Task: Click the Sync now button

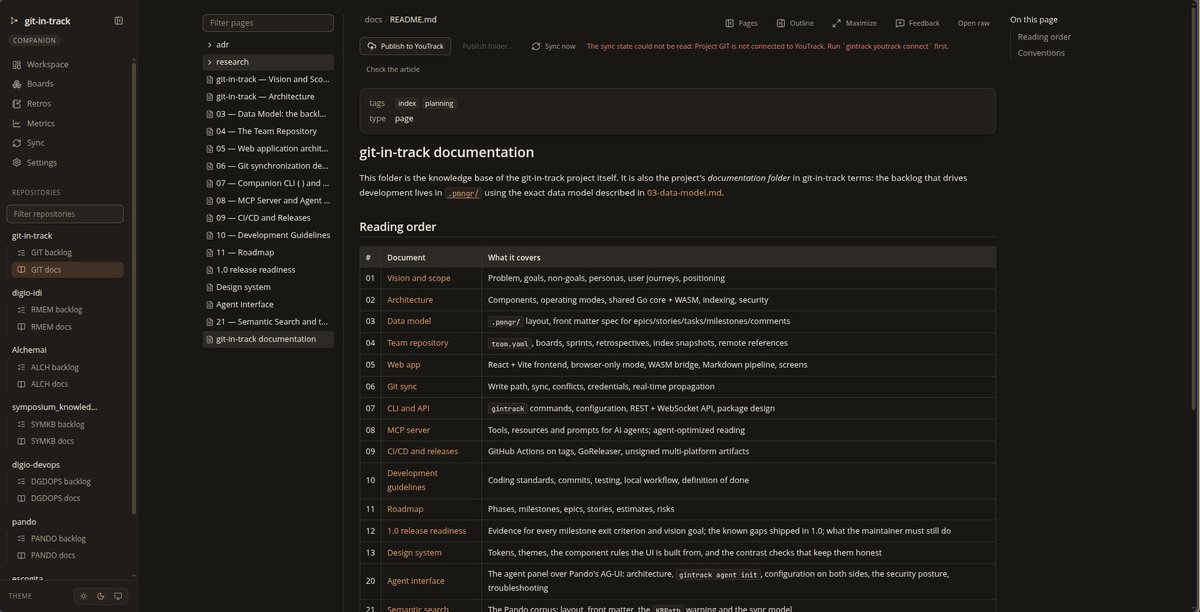Action: click(x=553, y=46)
